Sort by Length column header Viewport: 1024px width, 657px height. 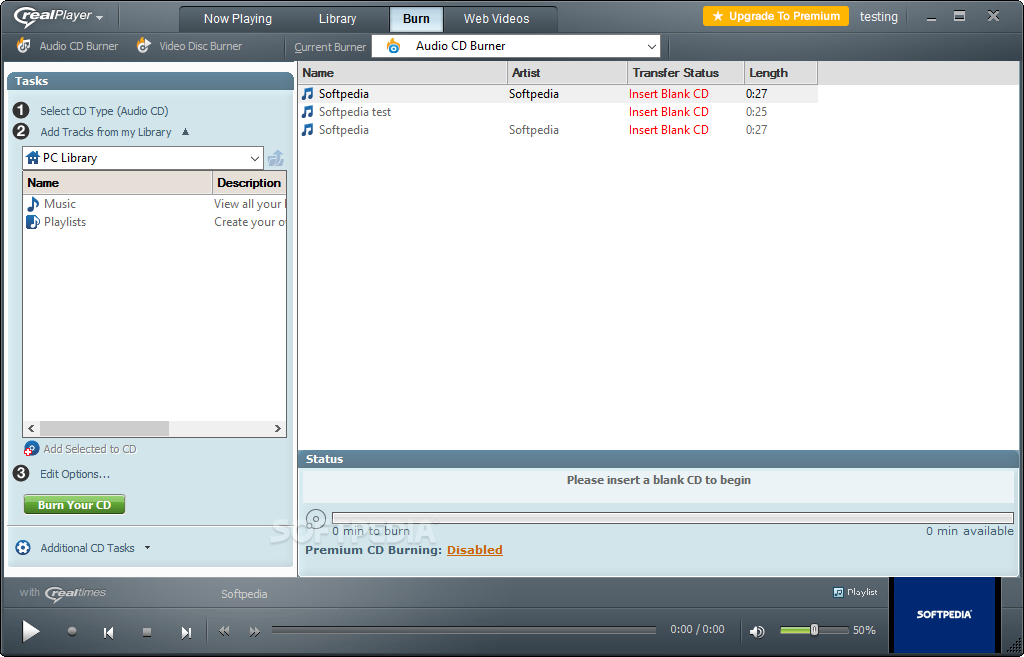pyautogui.click(x=780, y=73)
